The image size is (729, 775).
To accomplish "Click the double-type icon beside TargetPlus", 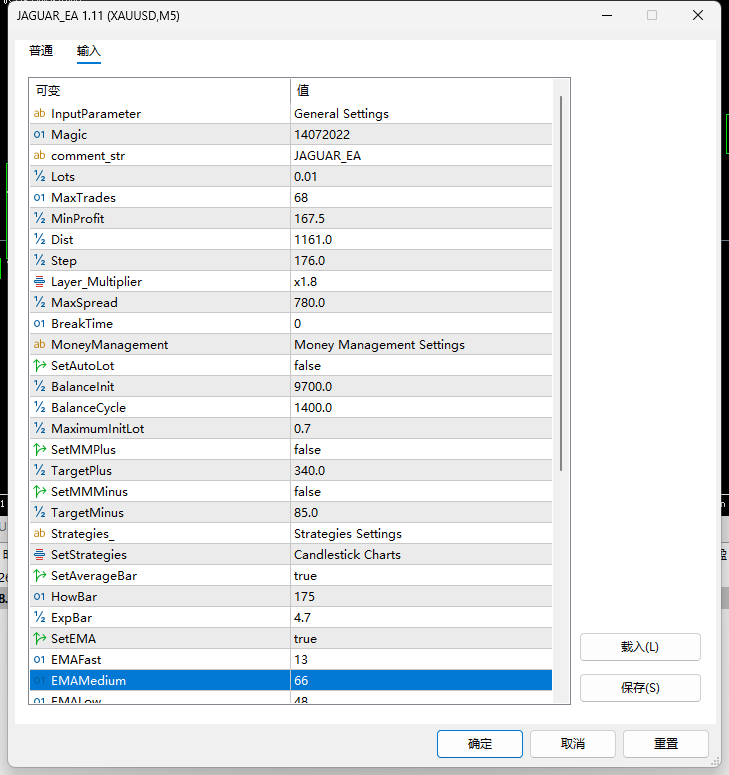I will tap(40, 471).
